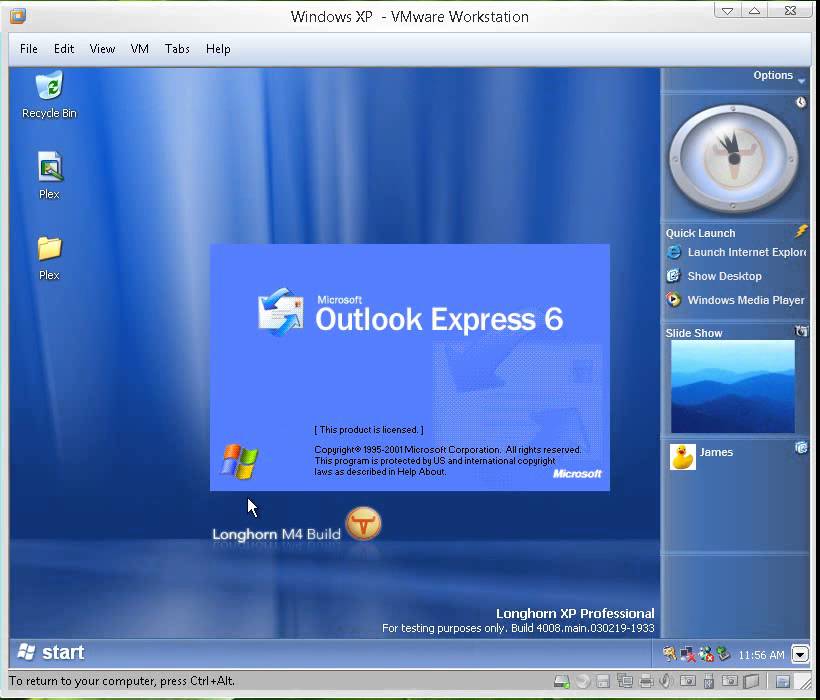The height and width of the screenshot is (700, 820).
Task: Click the VMware Workstation title bar icon
Action: pyautogui.click(x=18, y=16)
